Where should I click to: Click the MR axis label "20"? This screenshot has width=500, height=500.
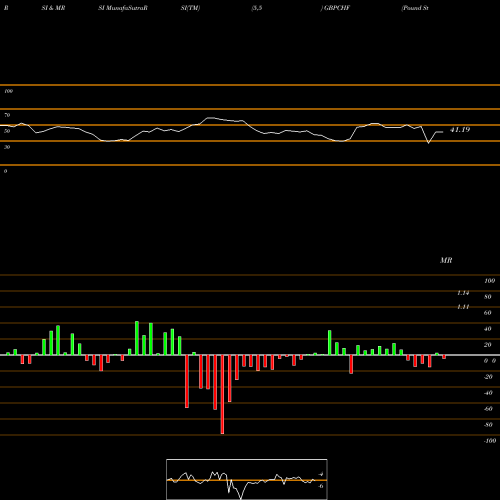[x=488, y=345]
